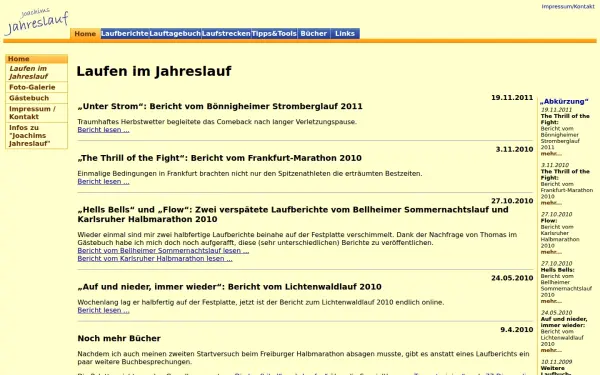The width and height of the screenshot is (600, 375).
Task: Click the Noch mehr Bücher headline
Action: tap(119, 338)
